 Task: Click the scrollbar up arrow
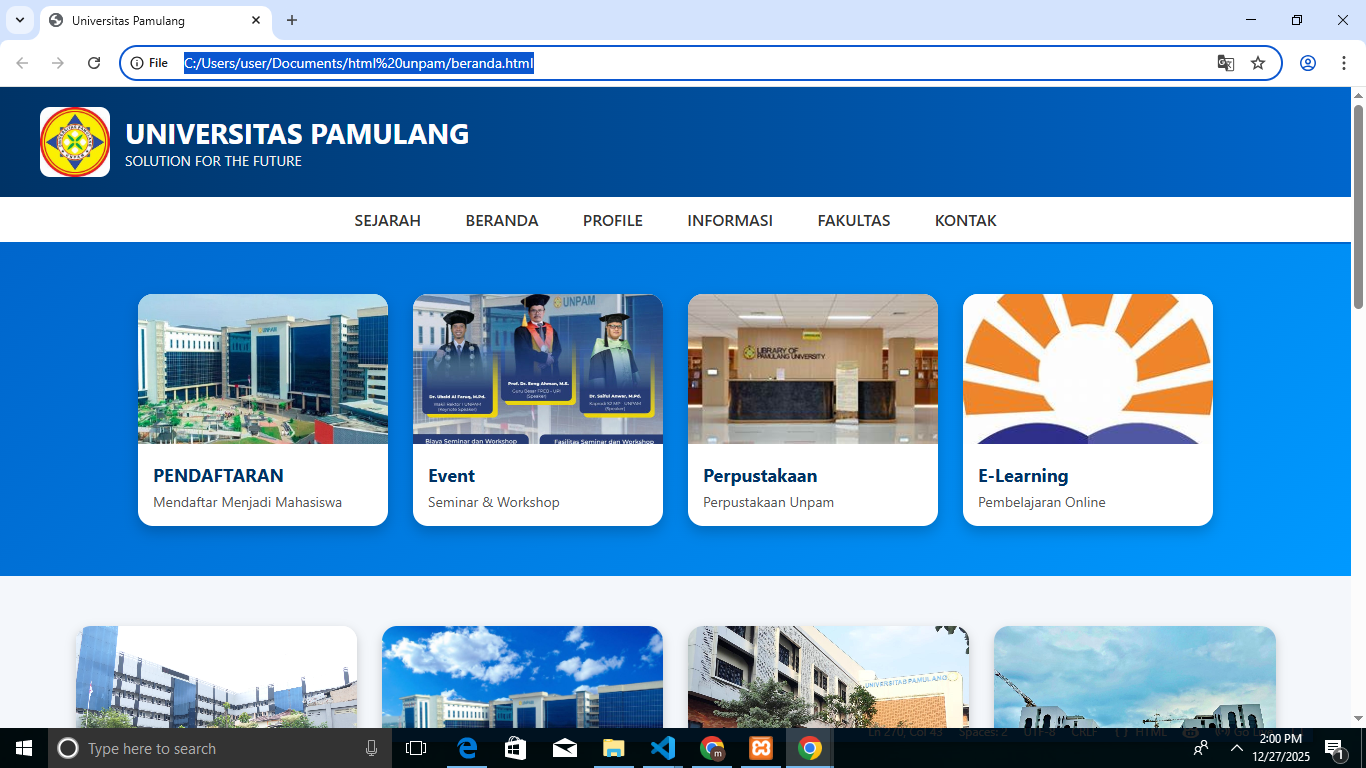[x=1358, y=95]
